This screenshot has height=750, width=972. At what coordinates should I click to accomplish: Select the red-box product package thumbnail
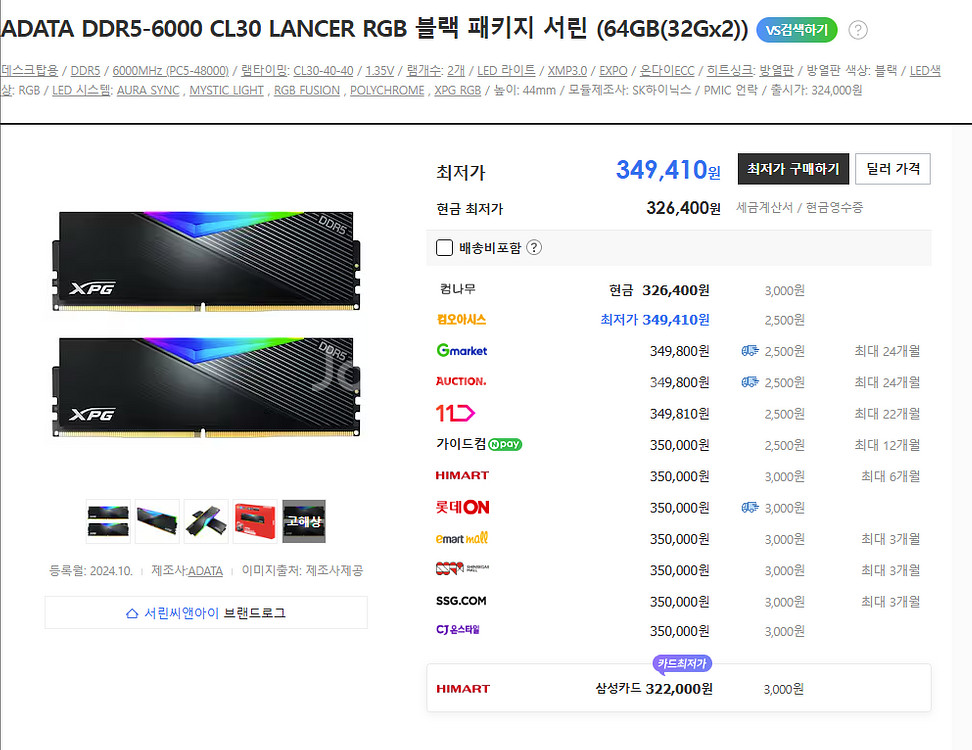pyautogui.click(x=255, y=521)
